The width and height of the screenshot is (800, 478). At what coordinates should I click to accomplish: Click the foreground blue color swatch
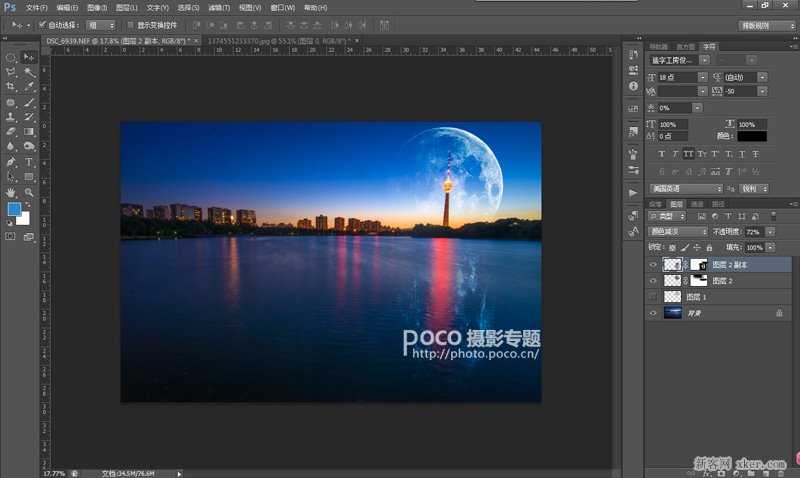[x=13, y=209]
